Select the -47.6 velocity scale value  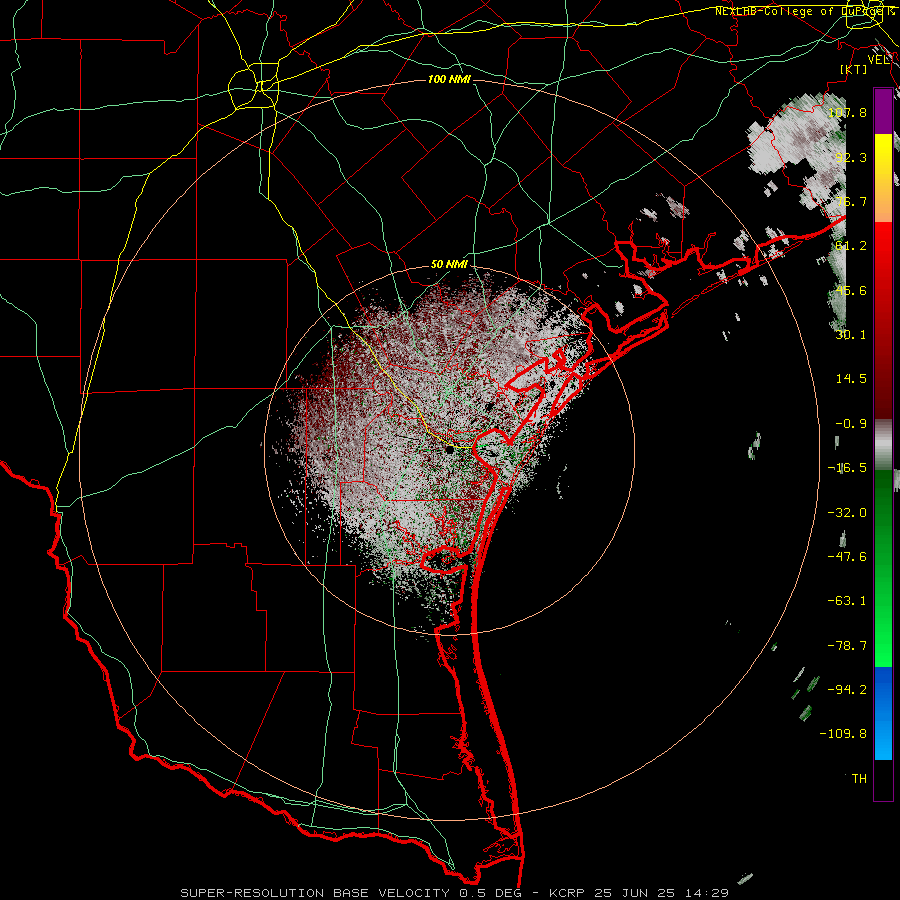(847, 557)
